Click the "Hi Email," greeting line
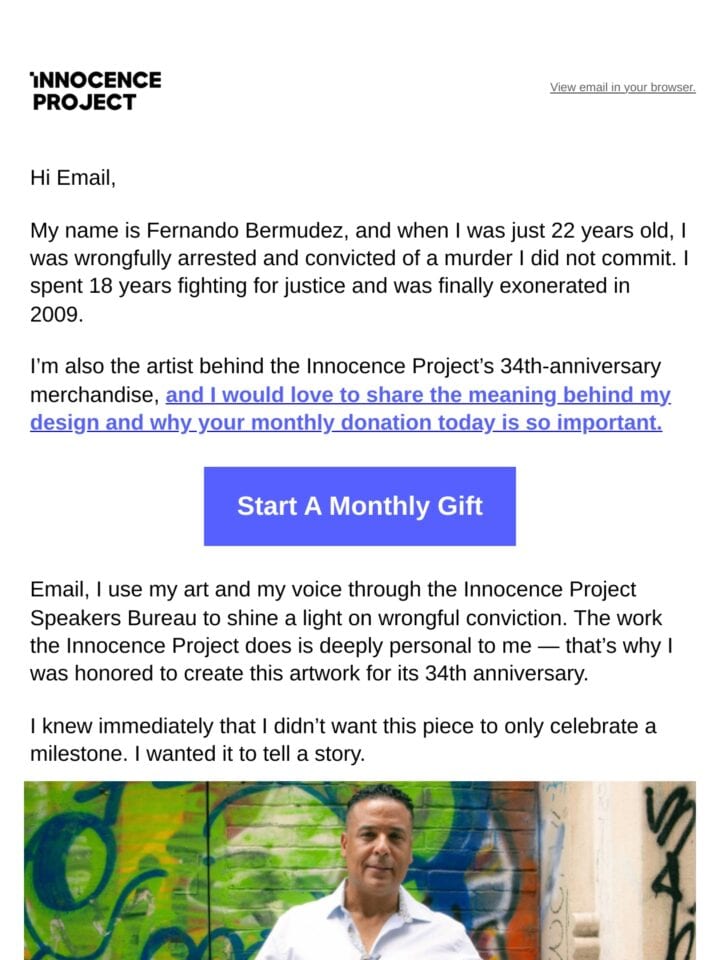The width and height of the screenshot is (720, 960). [73, 178]
